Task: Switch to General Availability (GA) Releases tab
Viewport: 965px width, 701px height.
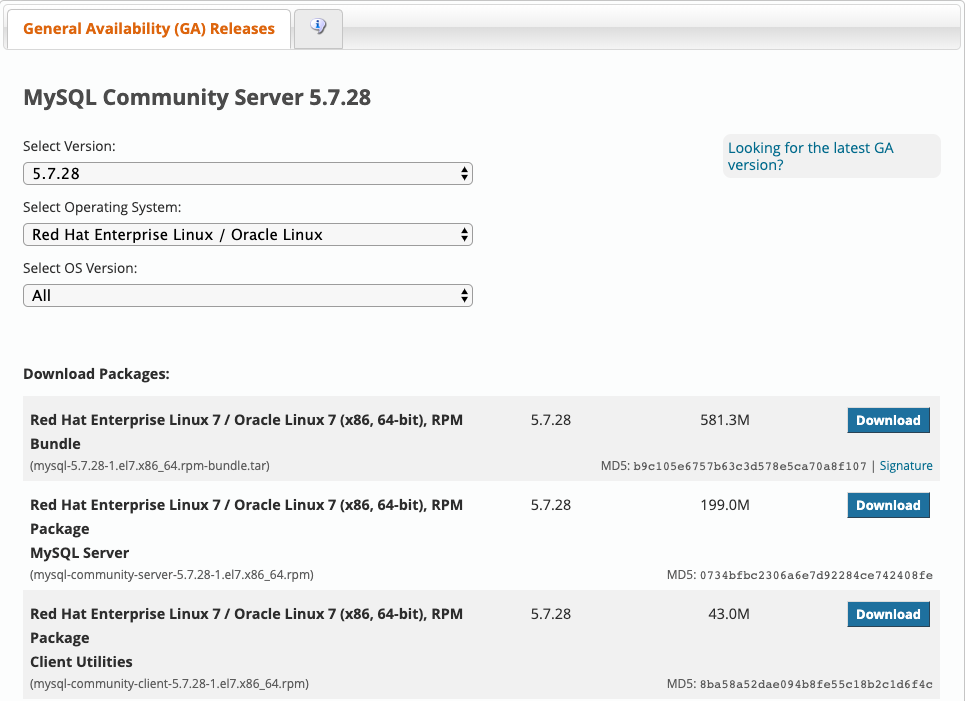Action: 148,29
